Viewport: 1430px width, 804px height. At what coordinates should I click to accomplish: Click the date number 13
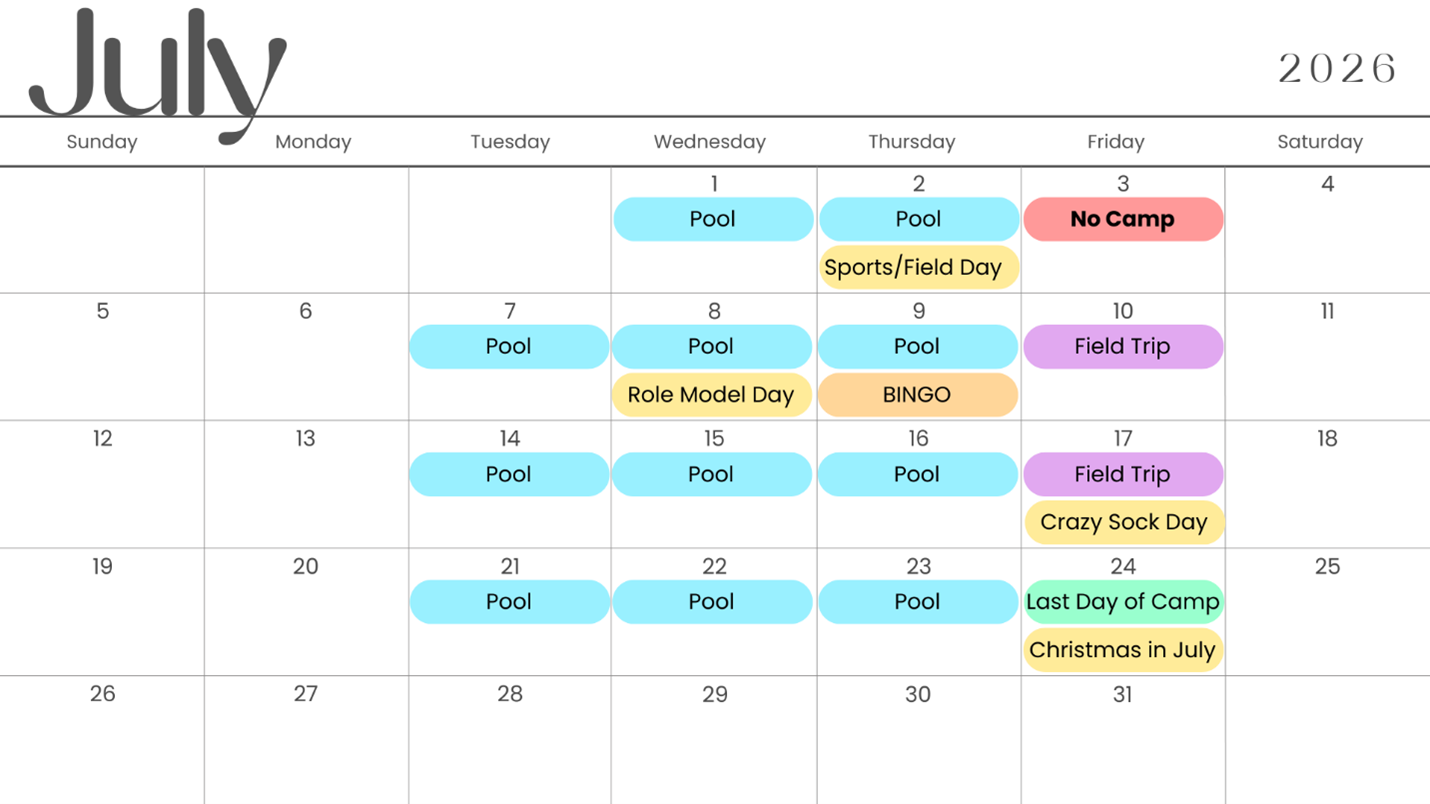click(305, 439)
